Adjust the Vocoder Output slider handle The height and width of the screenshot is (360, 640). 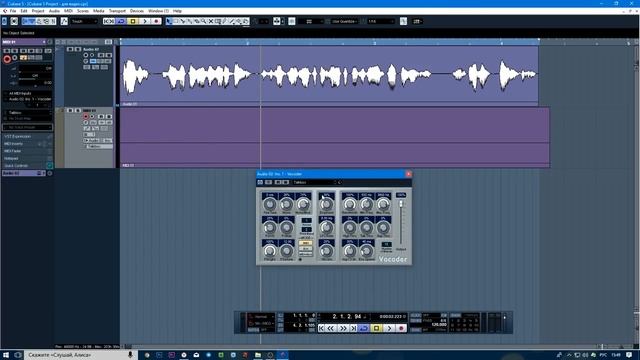point(401,203)
